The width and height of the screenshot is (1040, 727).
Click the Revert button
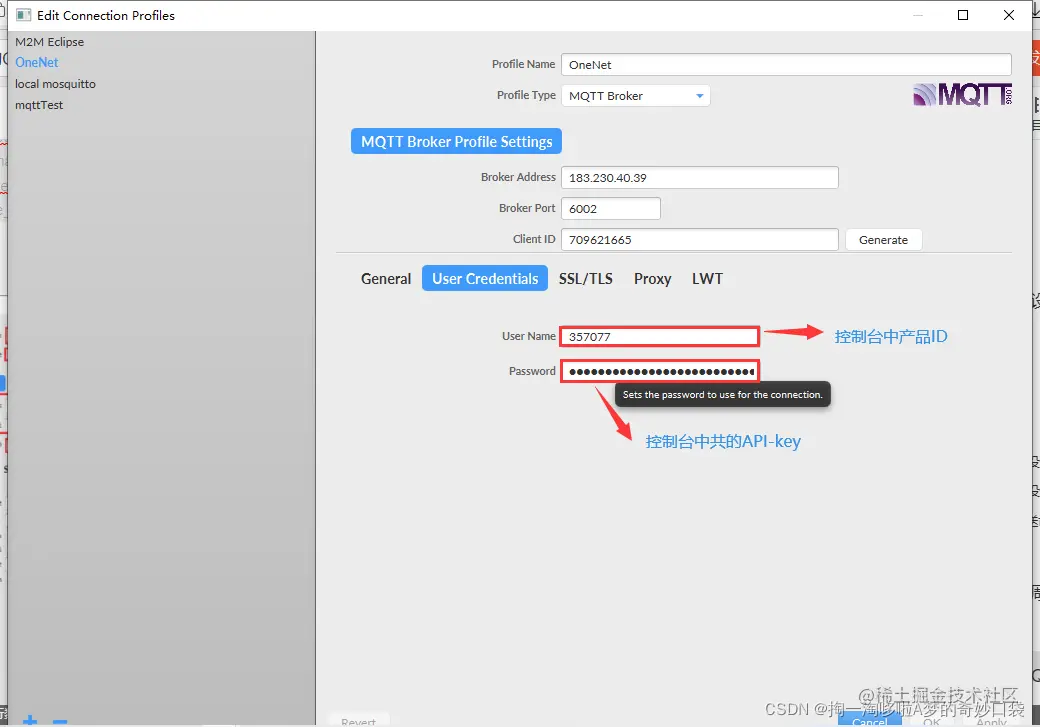point(359,721)
